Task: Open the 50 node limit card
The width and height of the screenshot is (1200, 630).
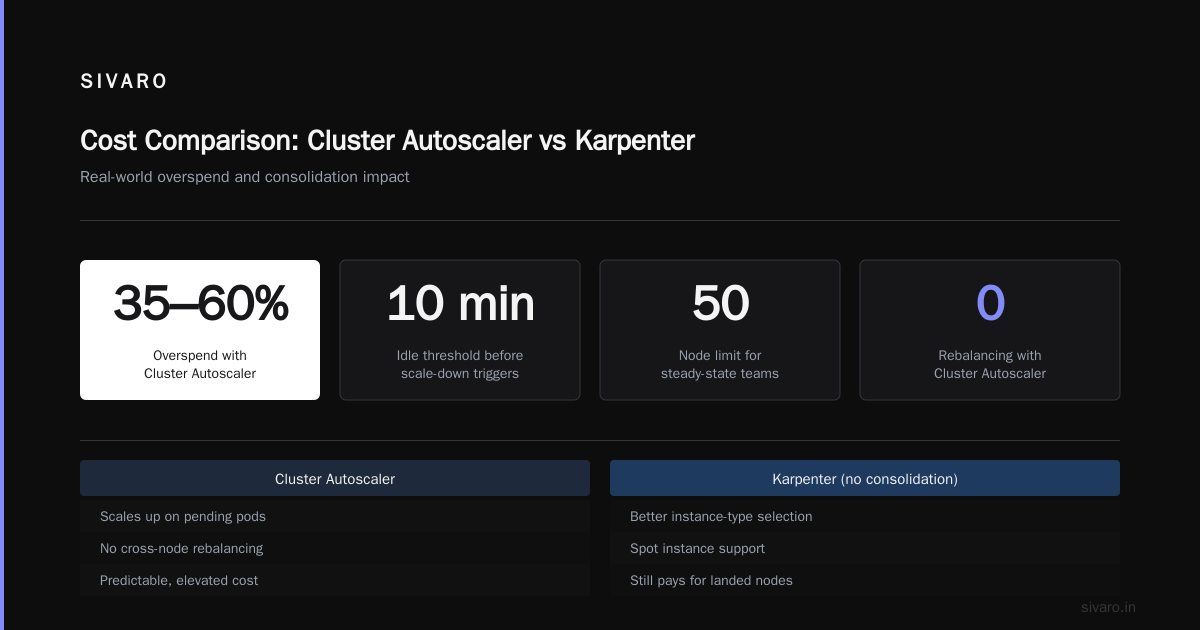Action: click(x=720, y=330)
